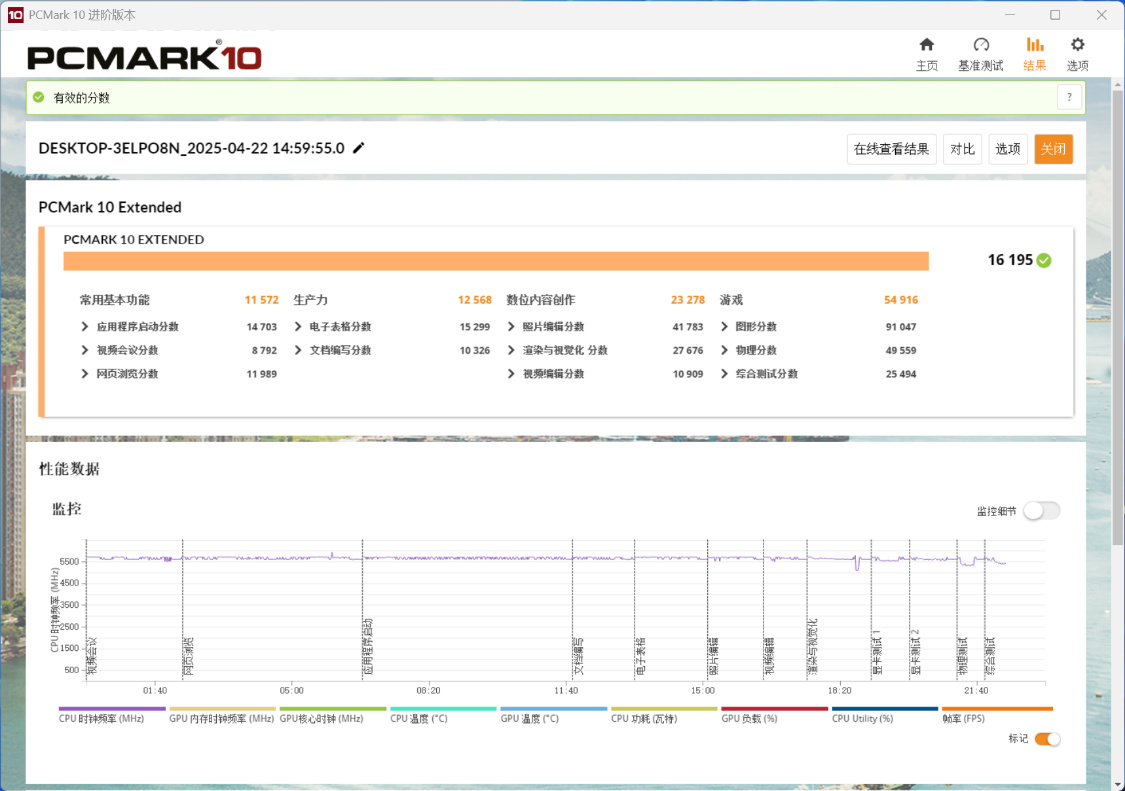Click the 91 047 图形分数 value
This screenshot has height=791, width=1125.
[x=900, y=327]
